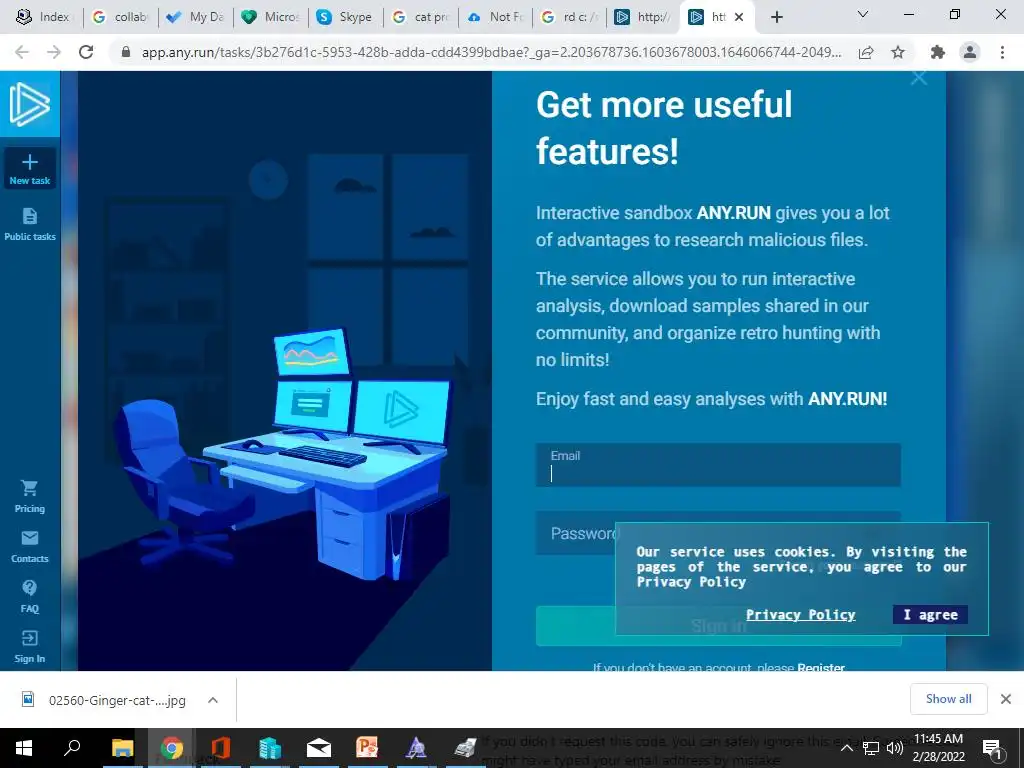Open volume control in tray
Screen dimensions: 1024x768
895,748
